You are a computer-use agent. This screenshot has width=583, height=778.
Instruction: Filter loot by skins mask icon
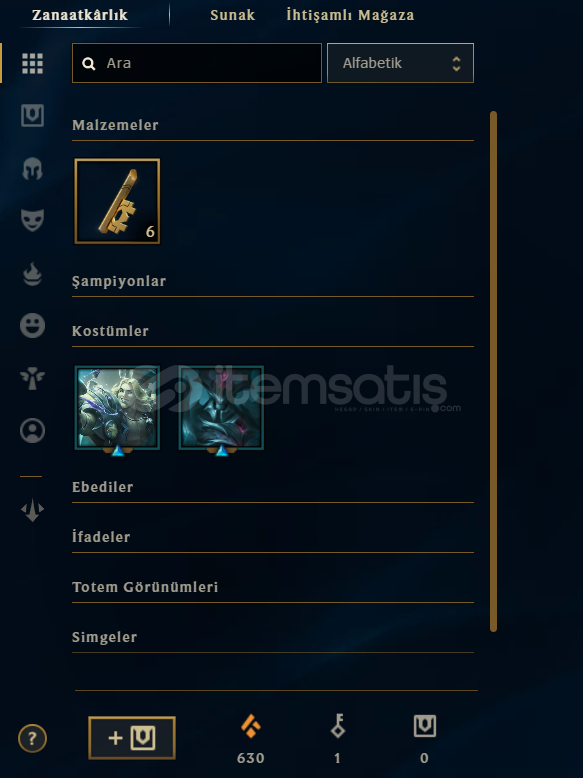coord(32,220)
